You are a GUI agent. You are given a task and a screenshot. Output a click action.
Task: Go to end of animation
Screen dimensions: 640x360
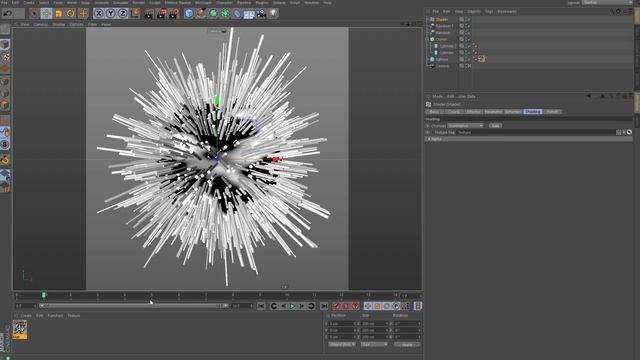coord(324,306)
